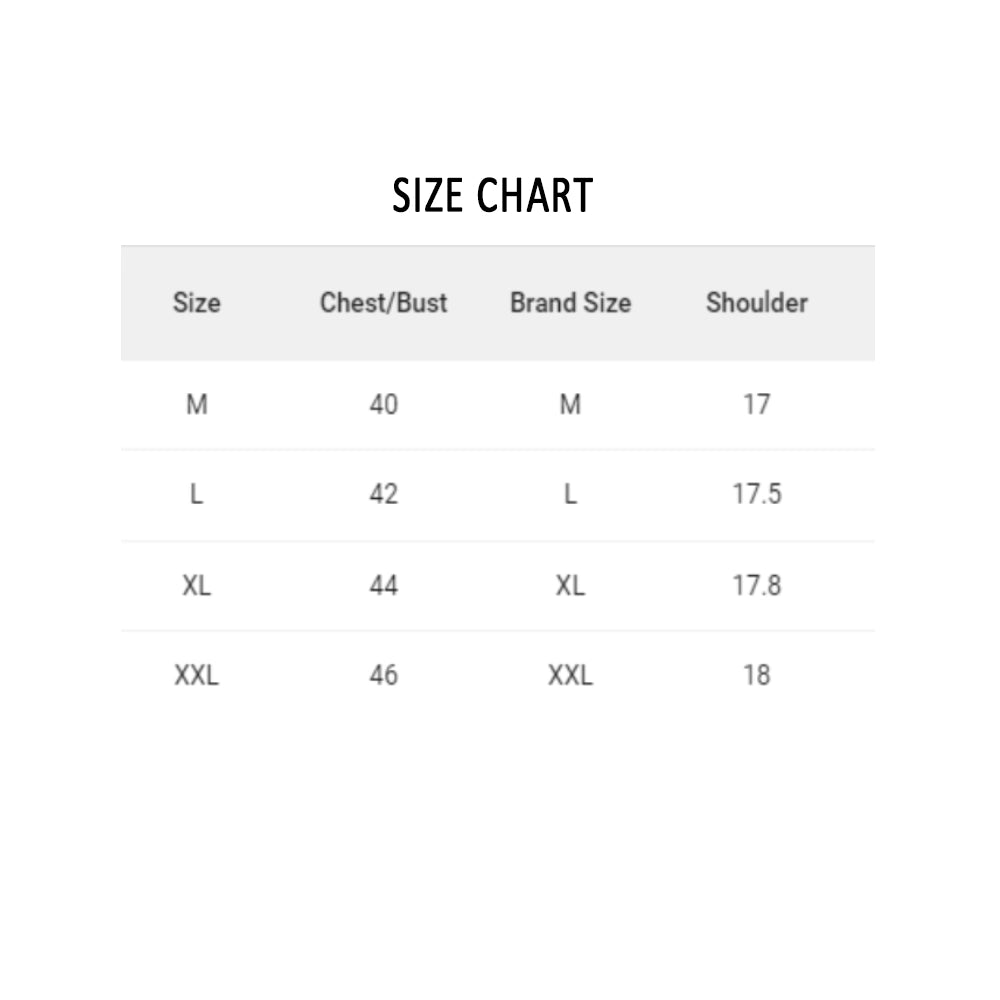Select XXL in the Size column

tap(197, 676)
